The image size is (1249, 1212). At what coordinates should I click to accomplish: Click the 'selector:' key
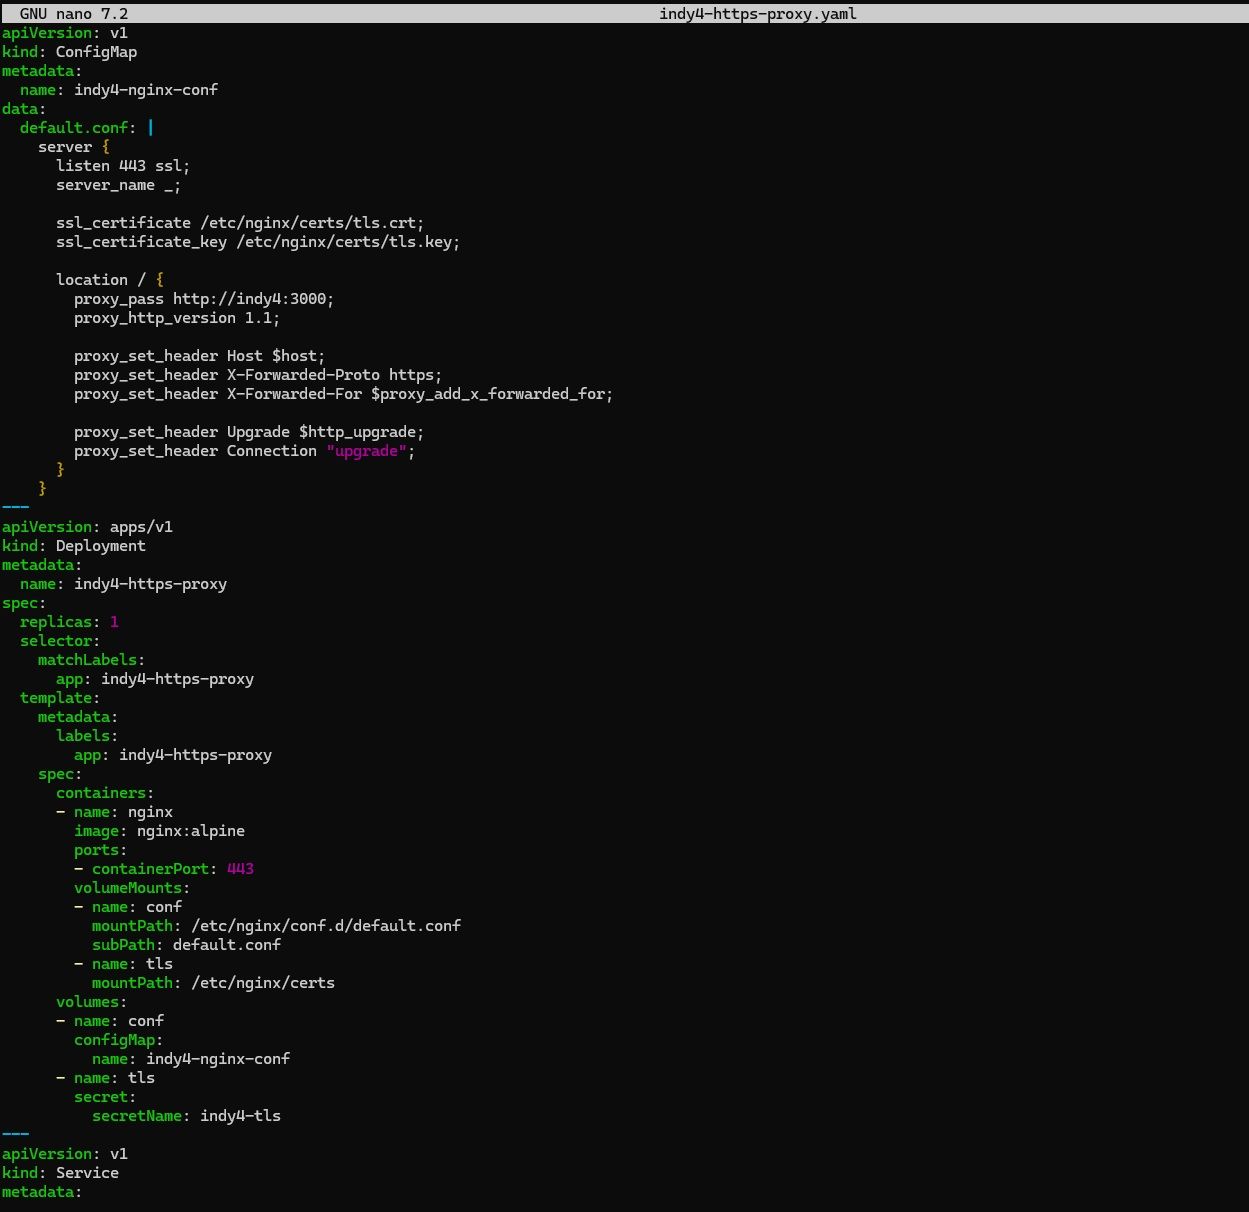(60, 641)
